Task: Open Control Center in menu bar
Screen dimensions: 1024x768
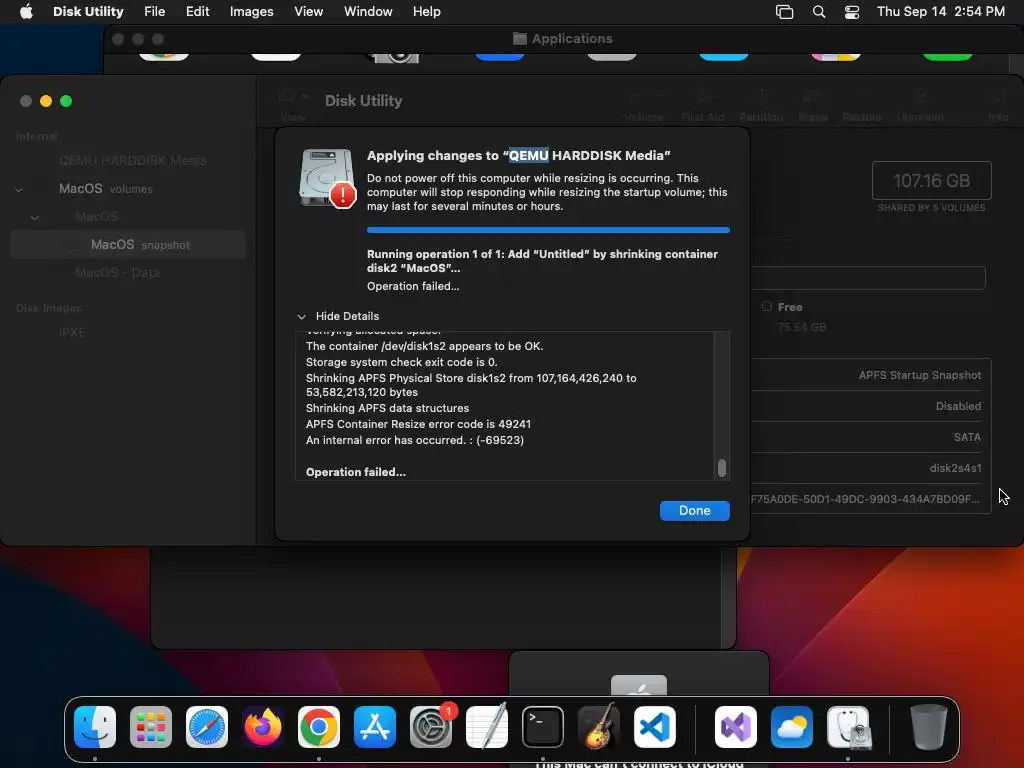Action: [x=852, y=12]
